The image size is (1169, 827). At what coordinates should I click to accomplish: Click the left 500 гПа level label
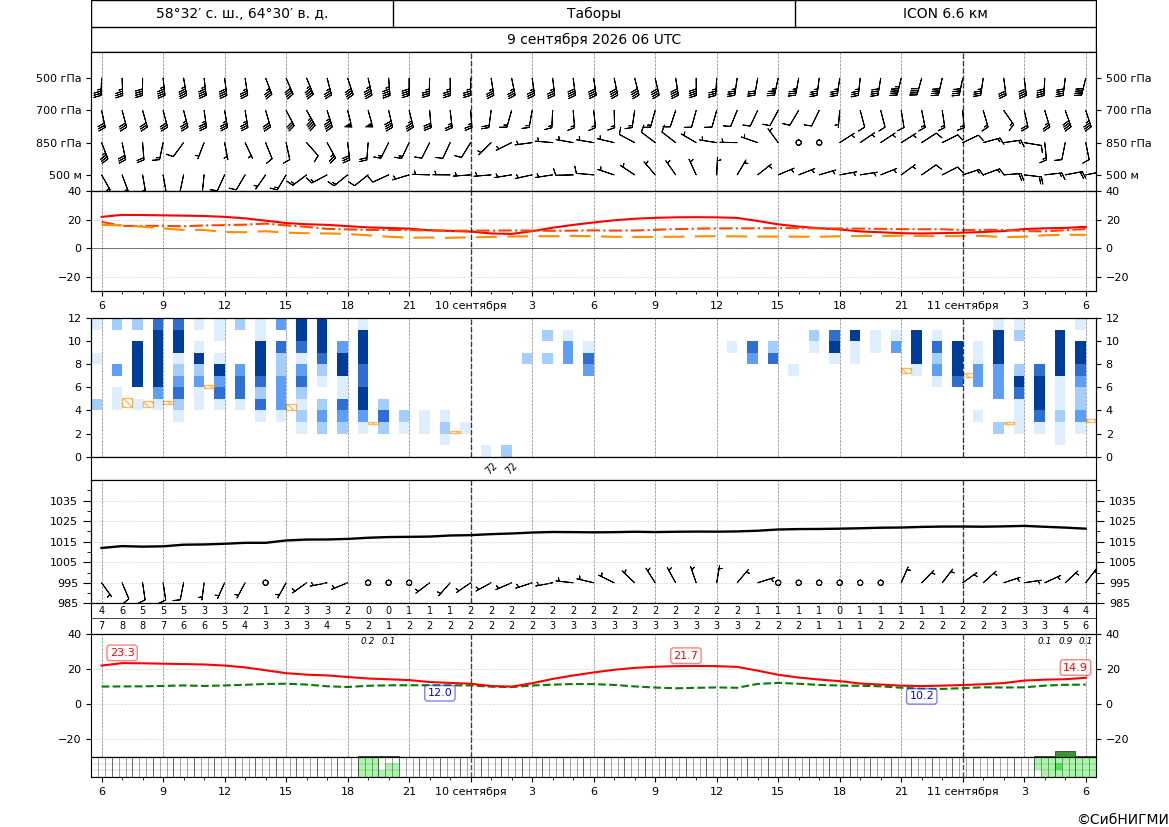pos(58,78)
